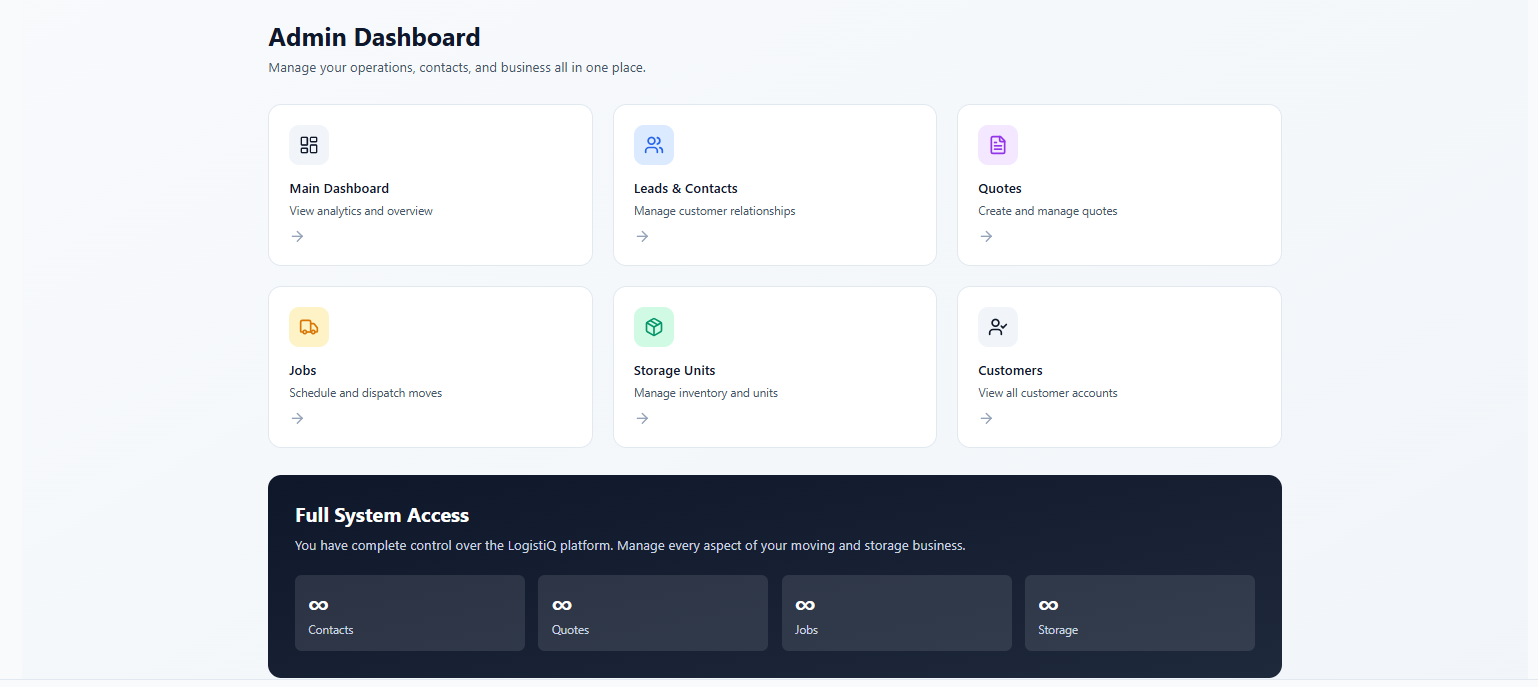The height and width of the screenshot is (687, 1538).
Task: Click the Jobs infinity stat tile
Action: point(897,613)
